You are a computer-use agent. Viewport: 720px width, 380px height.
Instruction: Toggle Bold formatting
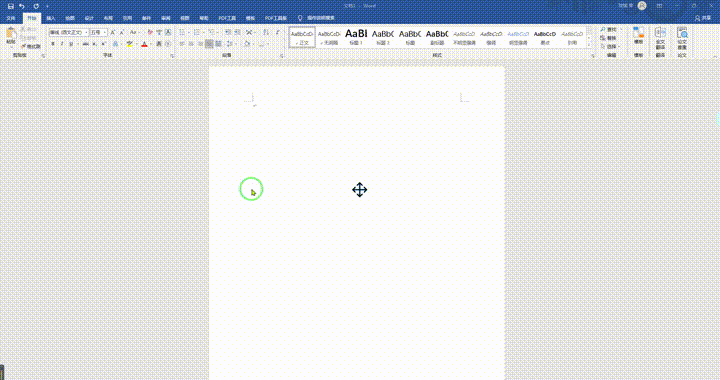click(x=53, y=44)
